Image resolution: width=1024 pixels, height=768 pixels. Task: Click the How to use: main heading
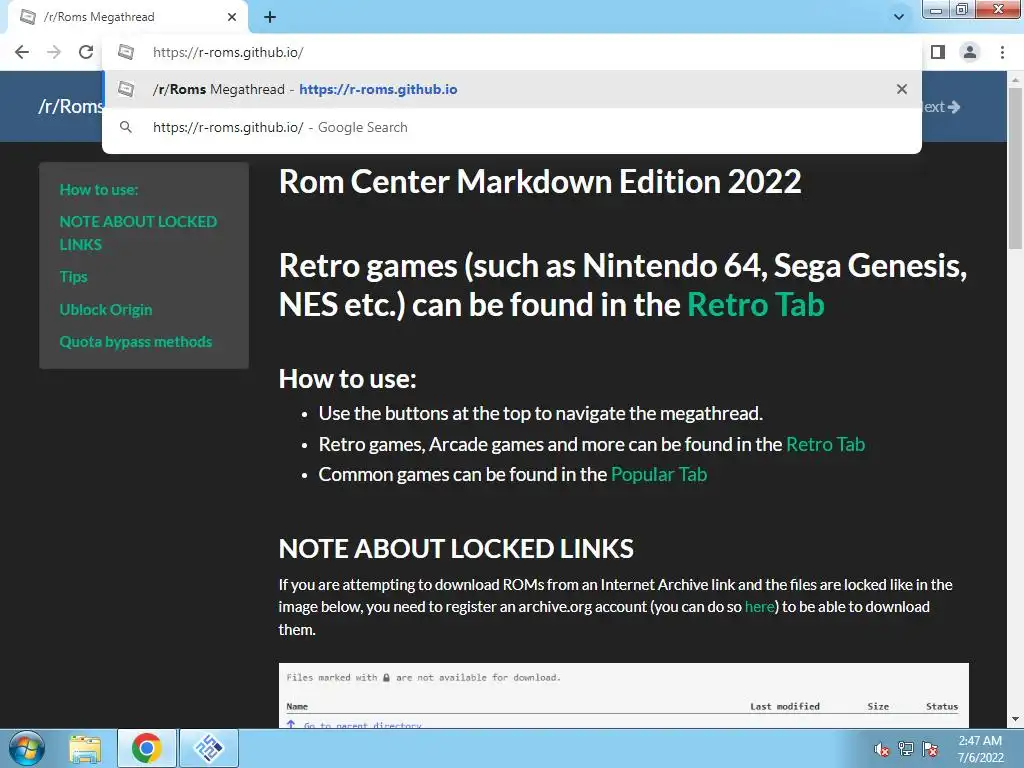pyautogui.click(x=347, y=379)
